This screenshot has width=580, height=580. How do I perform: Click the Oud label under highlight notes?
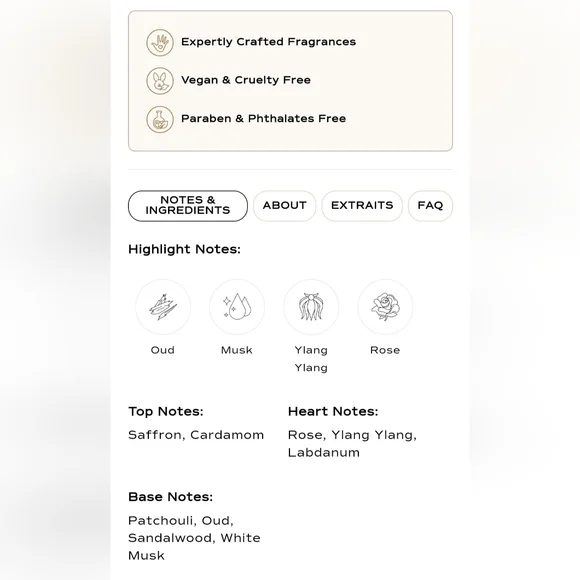pos(163,350)
